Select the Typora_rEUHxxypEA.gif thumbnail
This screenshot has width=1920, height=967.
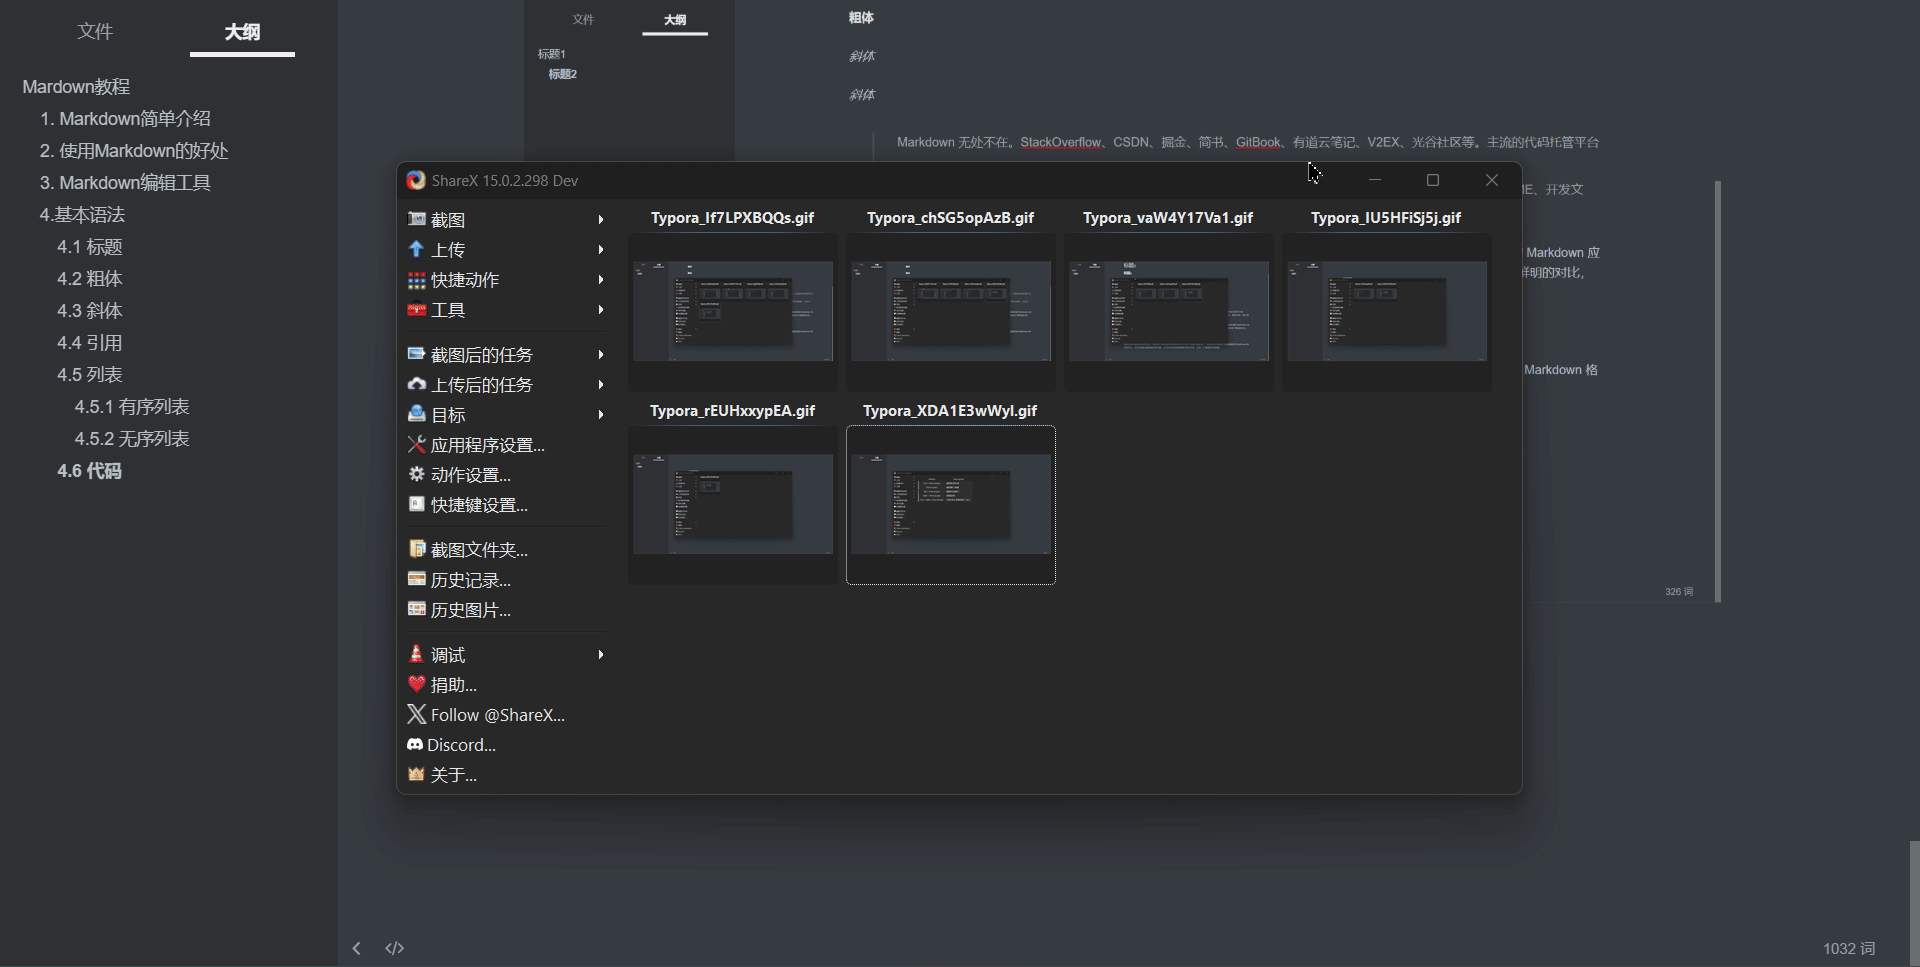pyautogui.click(x=733, y=505)
